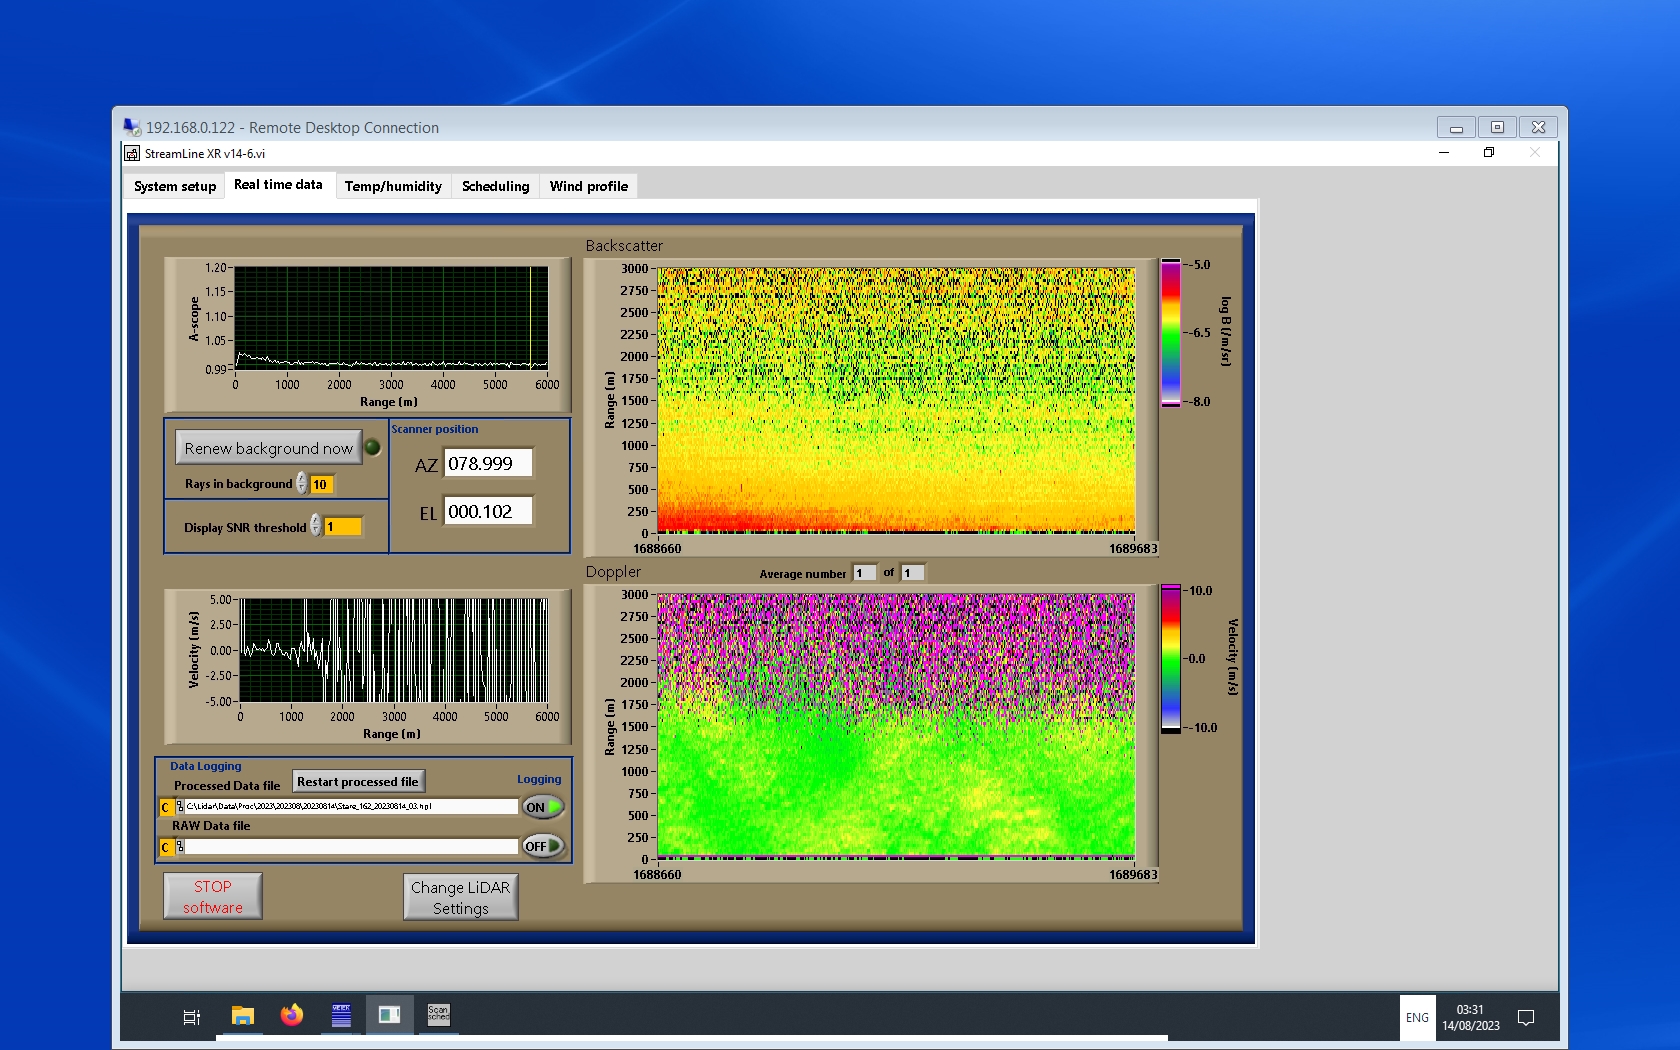Click the yellow C icon for processed file
This screenshot has height=1050, width=1680.
165,807
